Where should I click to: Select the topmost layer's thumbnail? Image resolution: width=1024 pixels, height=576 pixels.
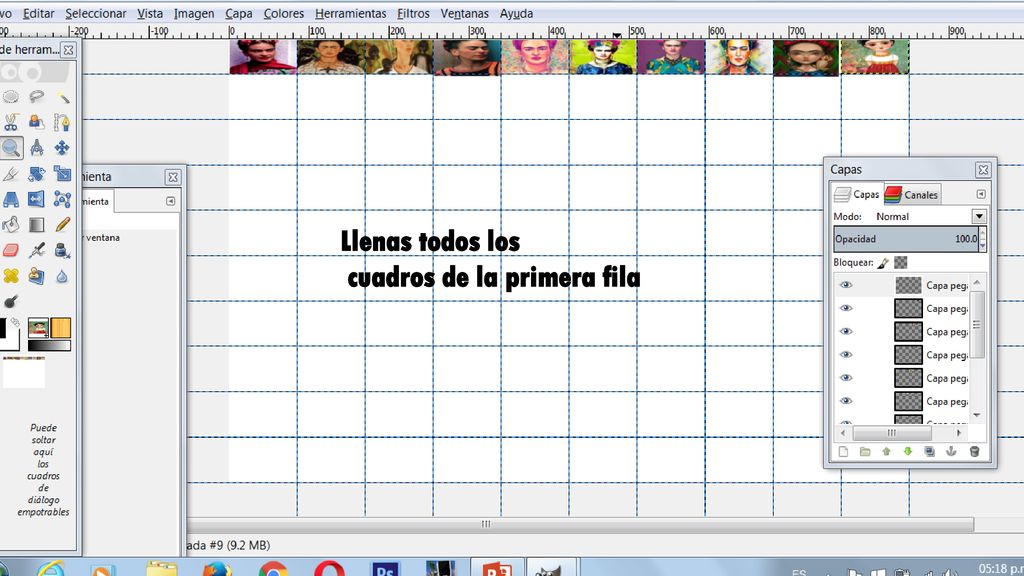[x=908, y=285]
